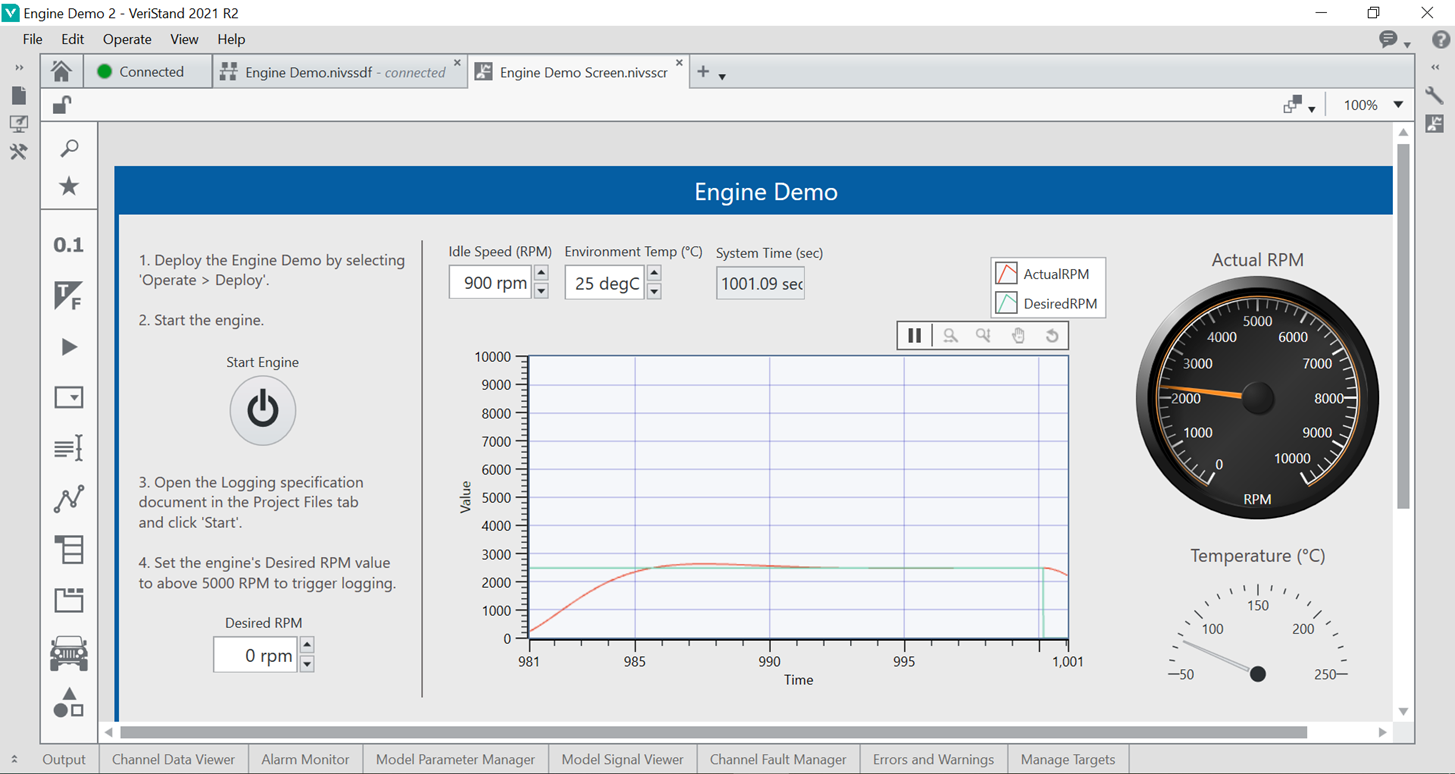1455x774 pixels.
Task: Open the Channel Data Viewer tab
Action: tap(173, 759)
